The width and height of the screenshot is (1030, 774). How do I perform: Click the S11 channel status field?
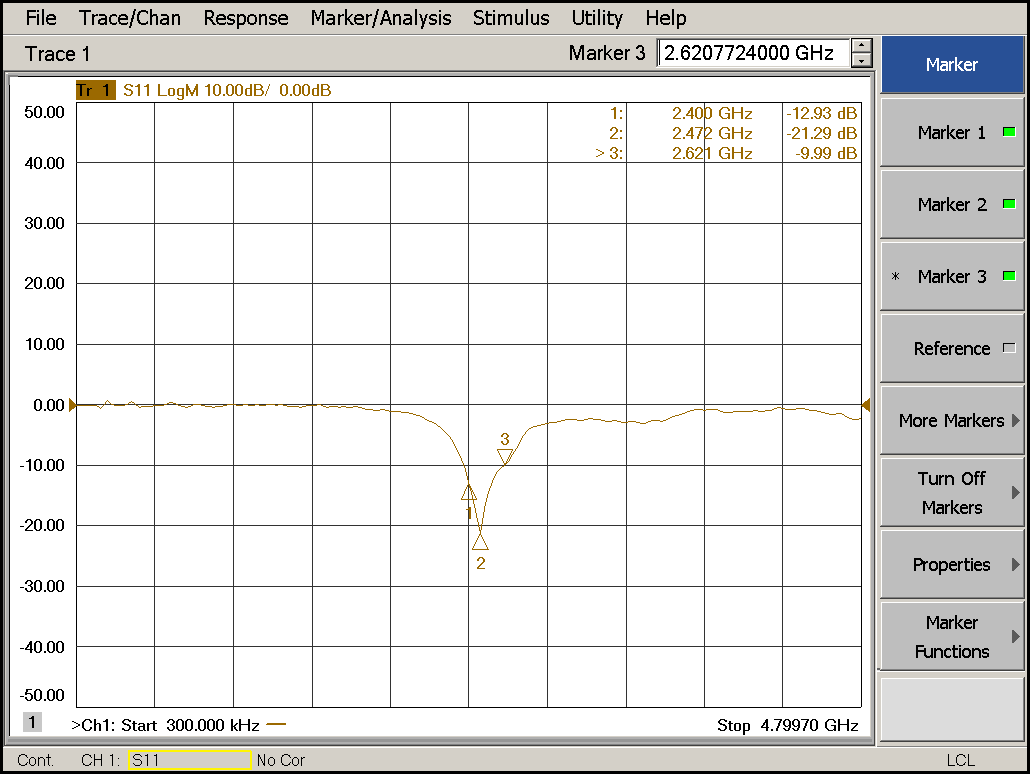[x=189, y=760]
